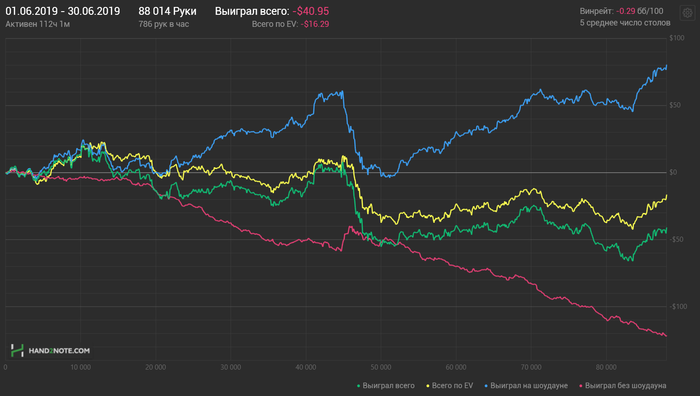The width and height of the screenshot is (700, 396).
Task: Select the date range 01.06.2019 - 30.06.2019
Action: click(62, 11)
